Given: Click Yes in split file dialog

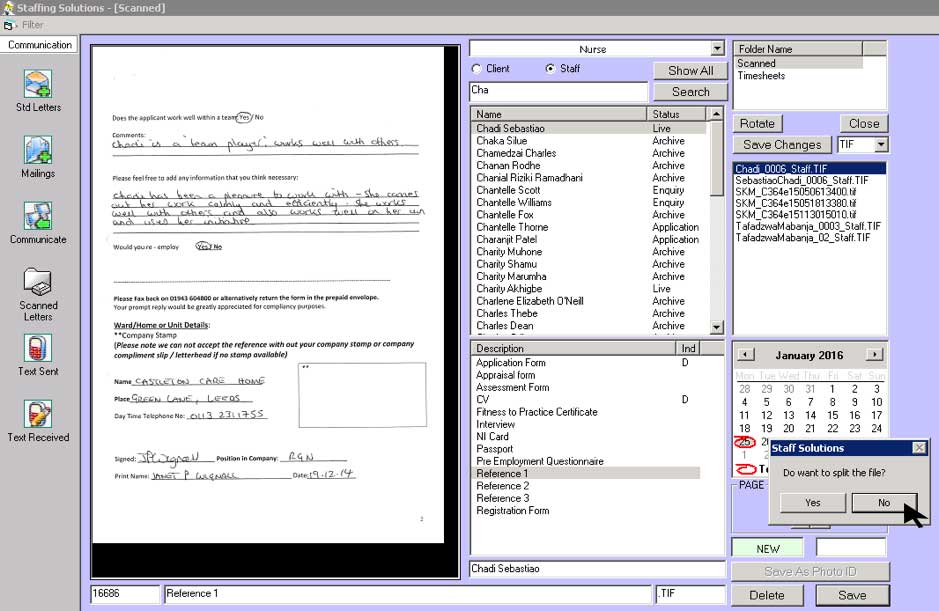Looking at the screenshot, I should [x=812, y=503].
